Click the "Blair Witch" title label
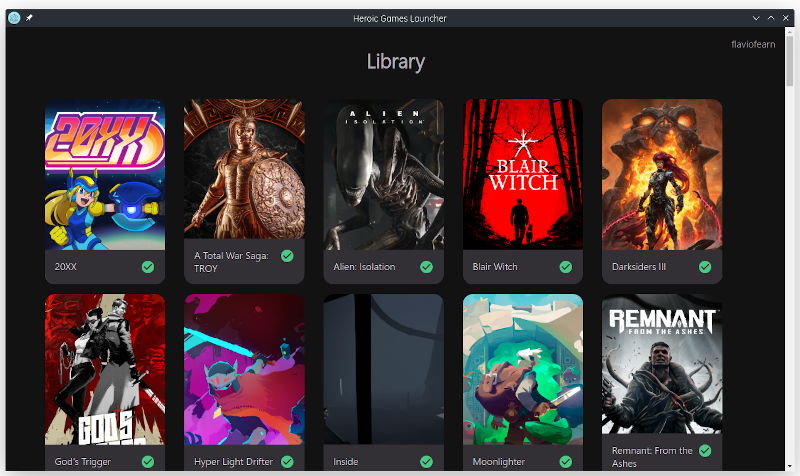Viewport: 800px width, 476px height. tap(495, 267)
